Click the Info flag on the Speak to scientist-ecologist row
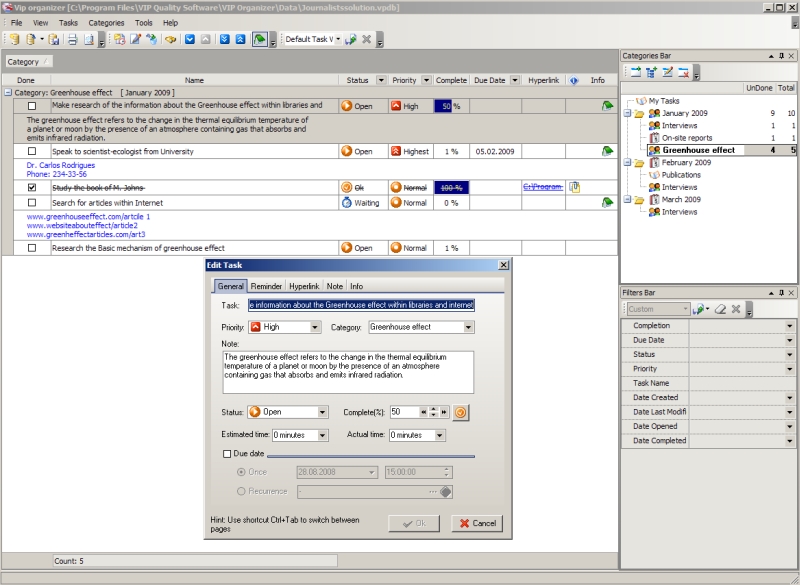 (607, 151)
